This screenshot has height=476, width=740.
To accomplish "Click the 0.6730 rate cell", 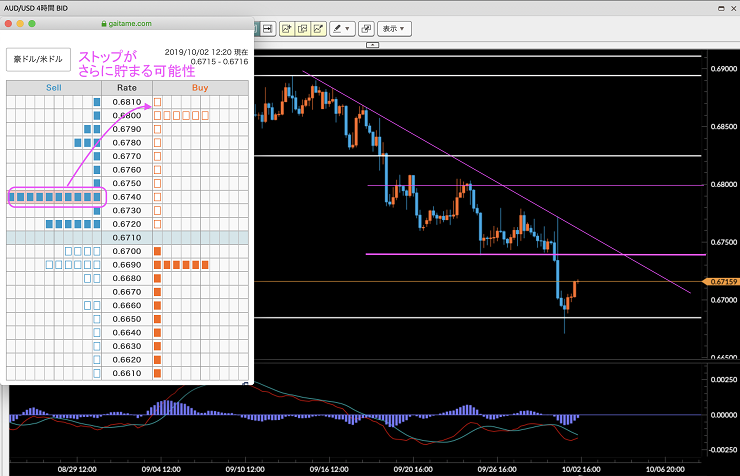I will pyautogui.click(x=127, y=210).
